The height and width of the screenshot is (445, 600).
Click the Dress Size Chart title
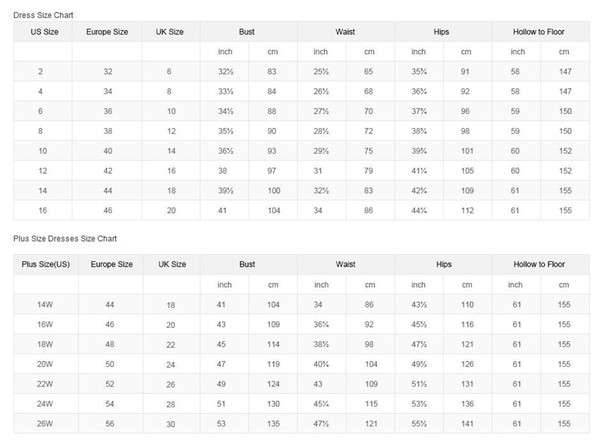click(x=43, y=15)
